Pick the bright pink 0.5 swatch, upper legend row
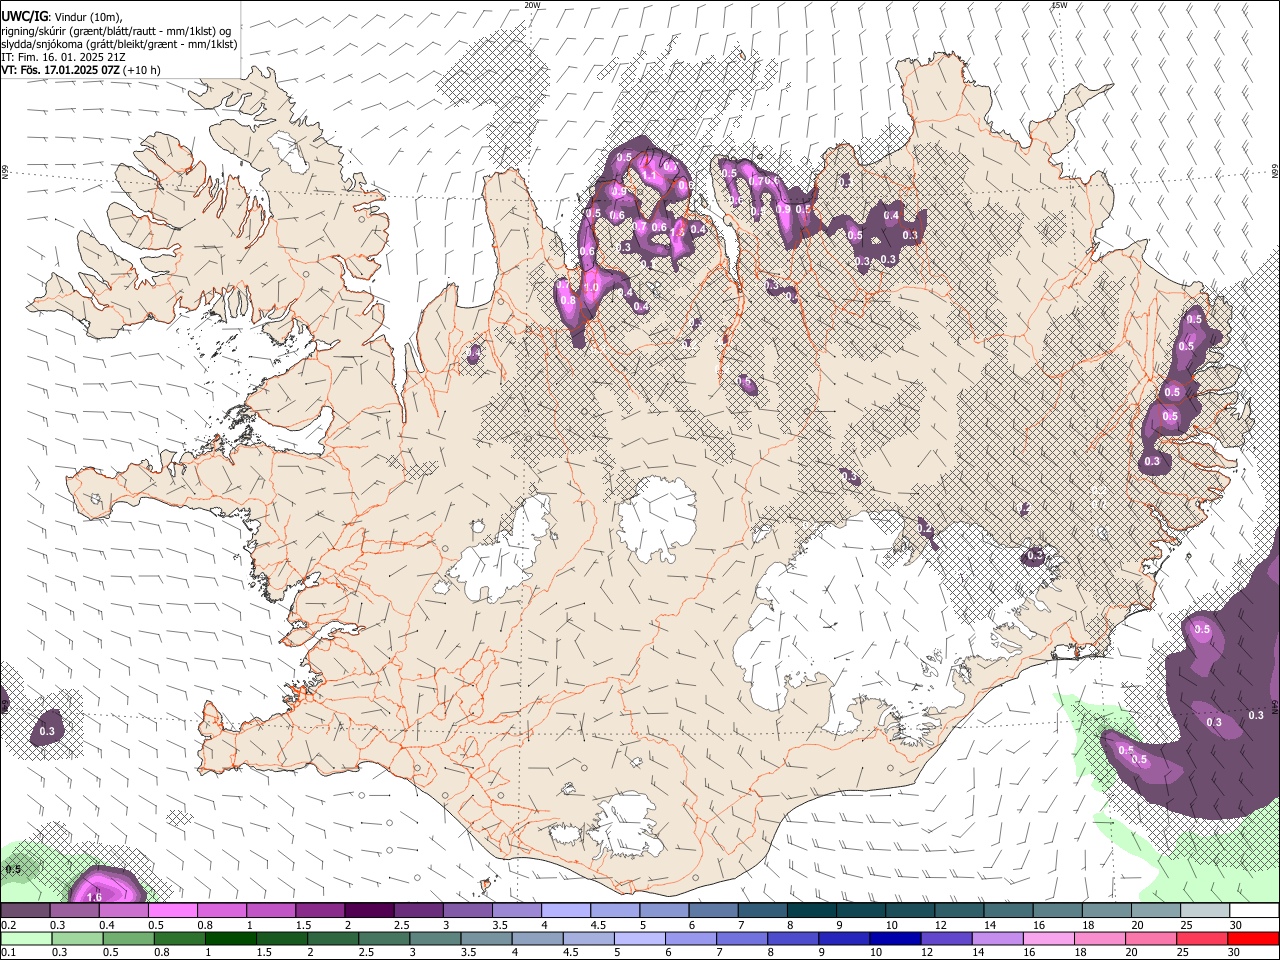This screenshot has height=960, width=1280. pos(173,911)
